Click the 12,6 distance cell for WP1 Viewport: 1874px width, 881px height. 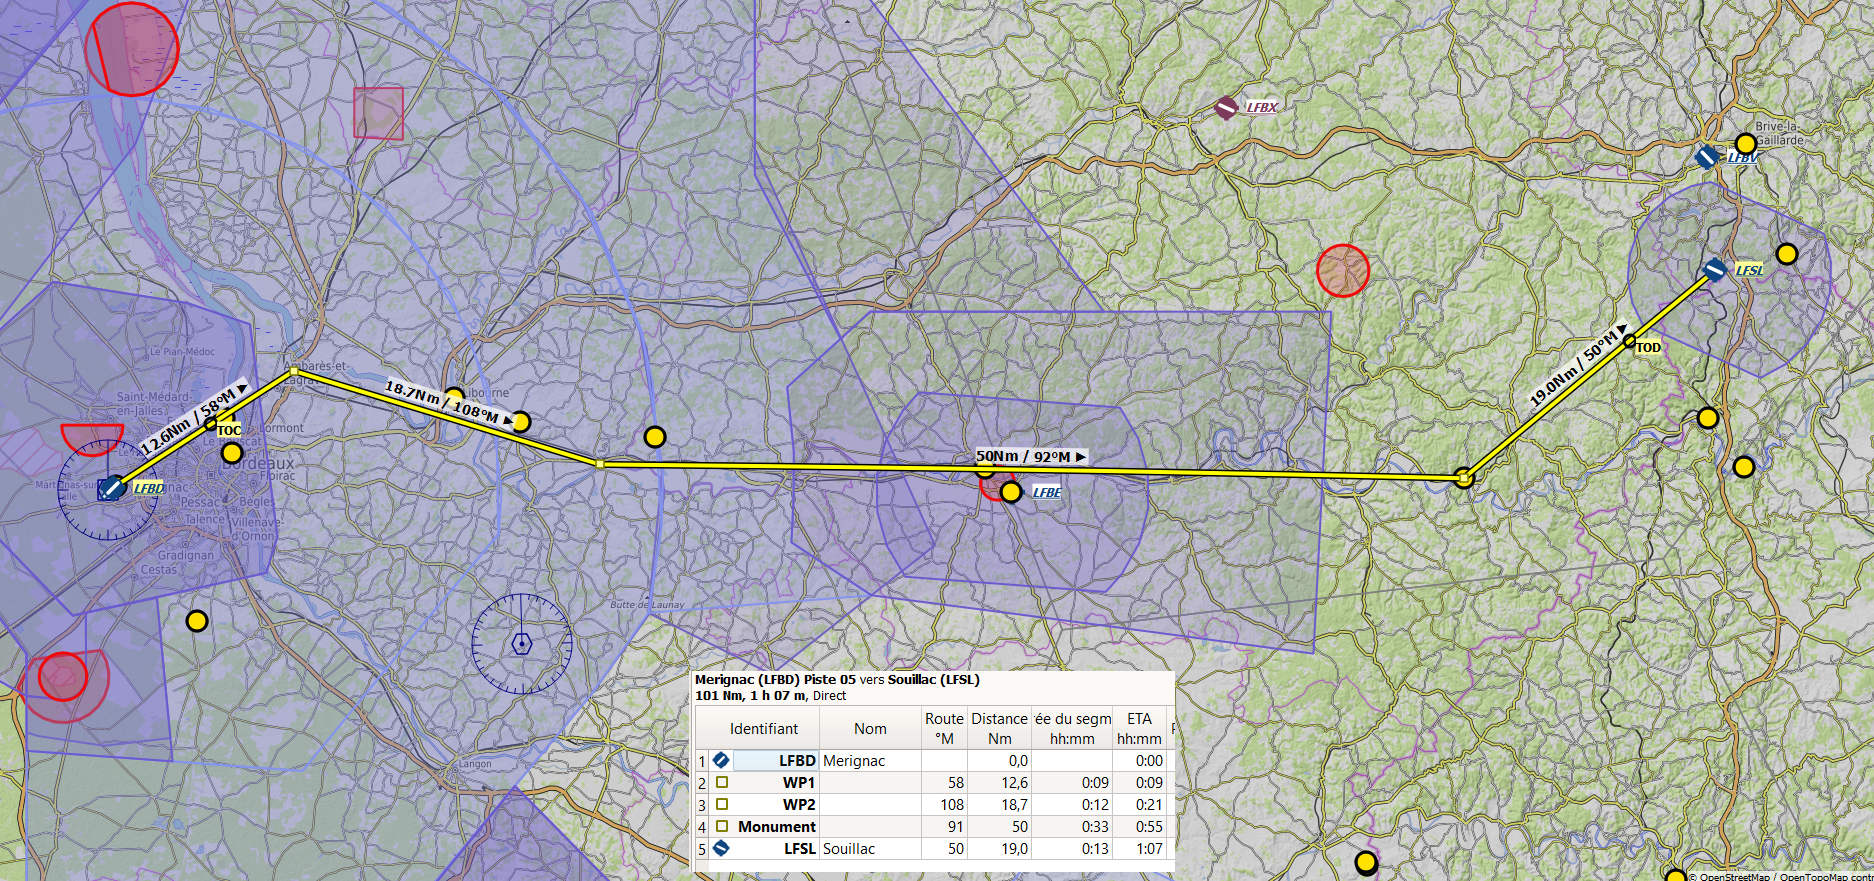click(999, 783)
